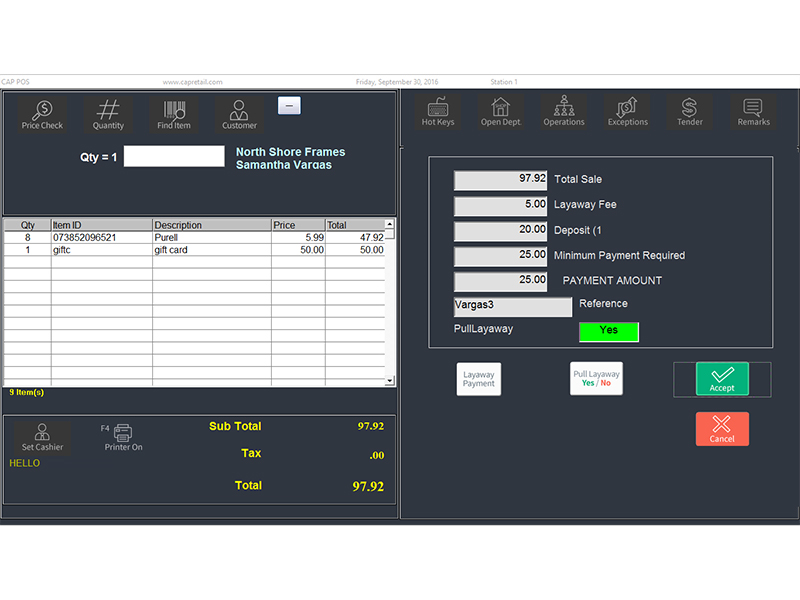This screenshot has width=800, height=600.
Task: Click the Find Item icon
Action: point(173,113)
